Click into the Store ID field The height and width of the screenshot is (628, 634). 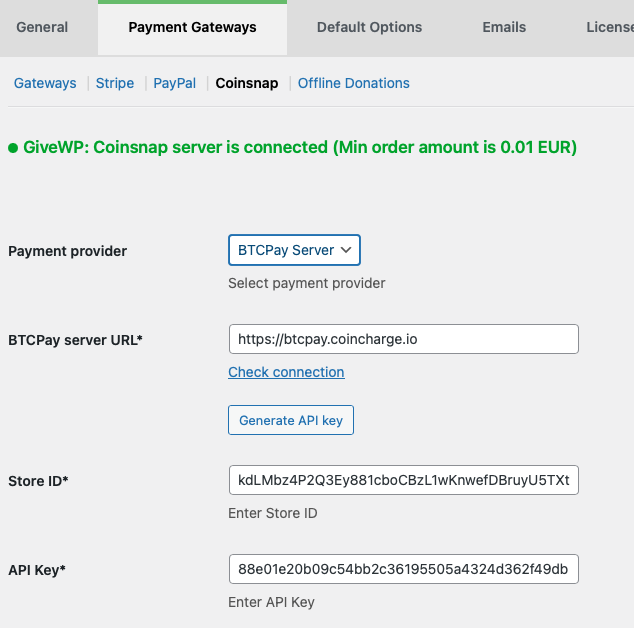(x=403, y=481)
